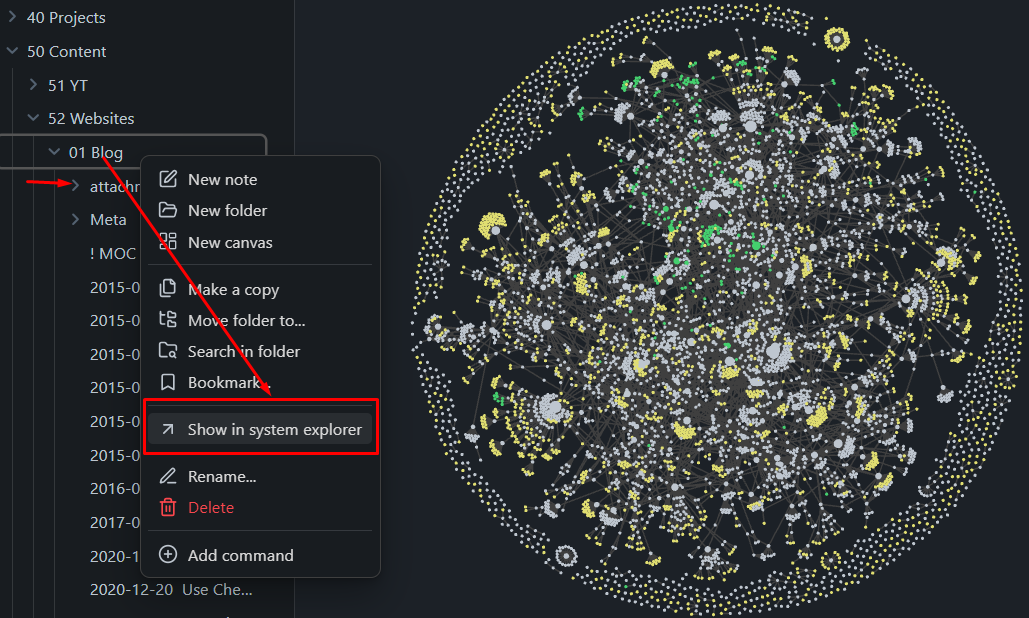This screenshot has width=1029, height=618.
Task: Click the Bookmark icon in the menu
Action: (168, 382)
